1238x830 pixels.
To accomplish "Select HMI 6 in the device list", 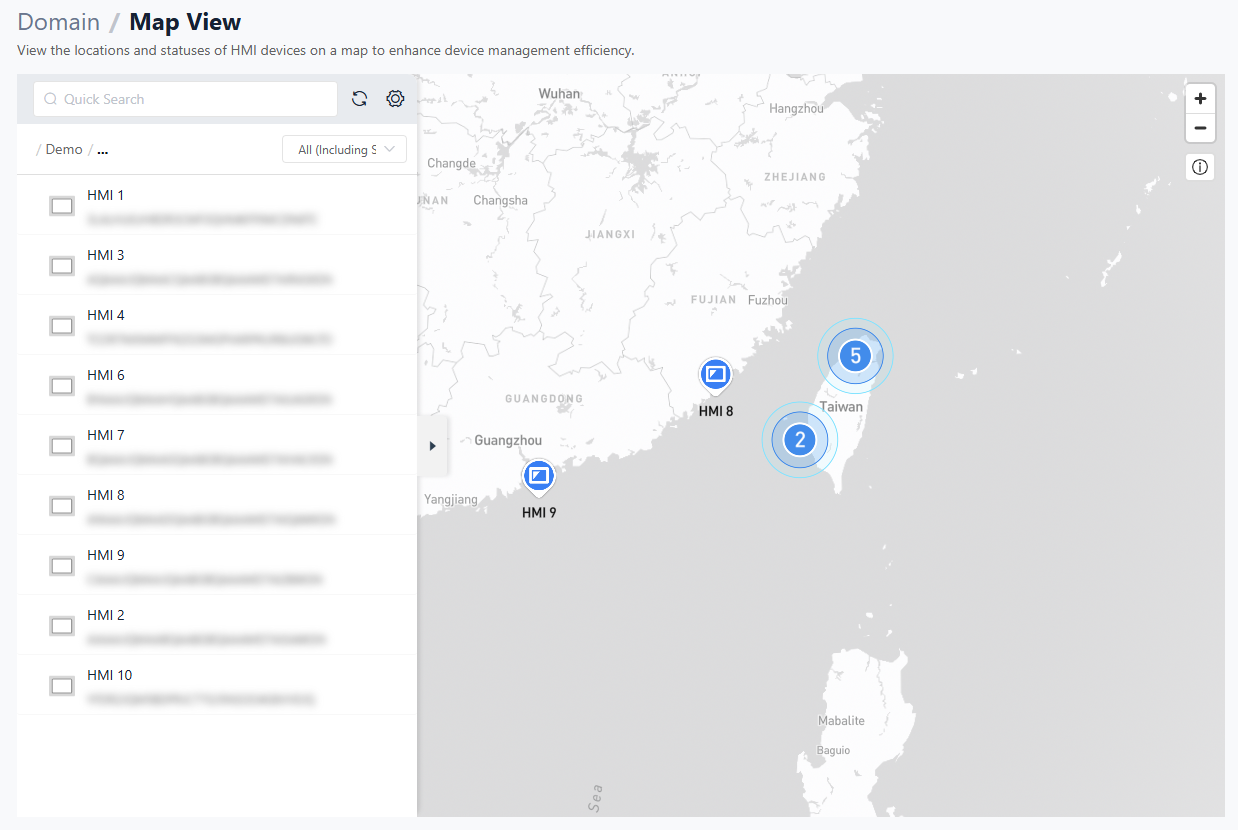I will tap(106, 376).
